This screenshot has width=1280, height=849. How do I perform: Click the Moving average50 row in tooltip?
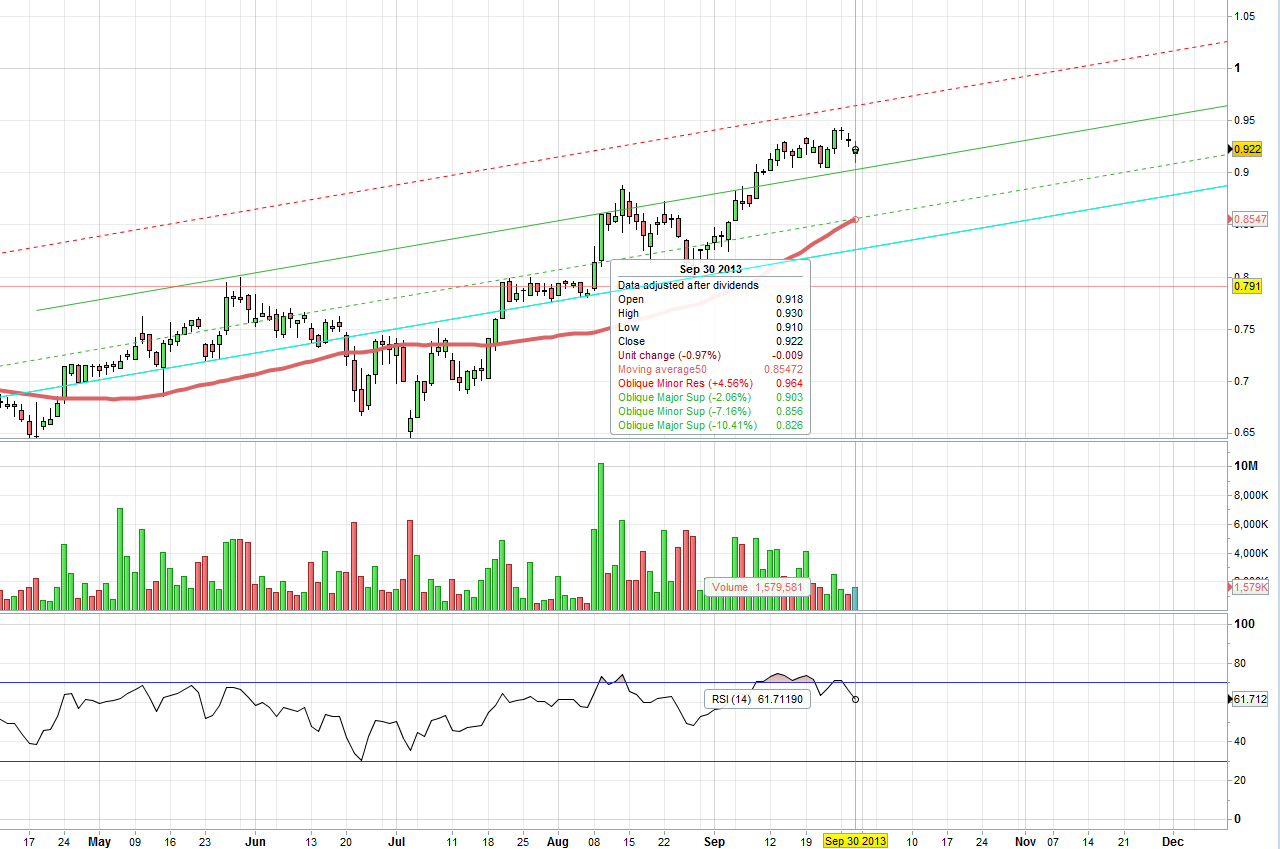click(x=710, y=369)
